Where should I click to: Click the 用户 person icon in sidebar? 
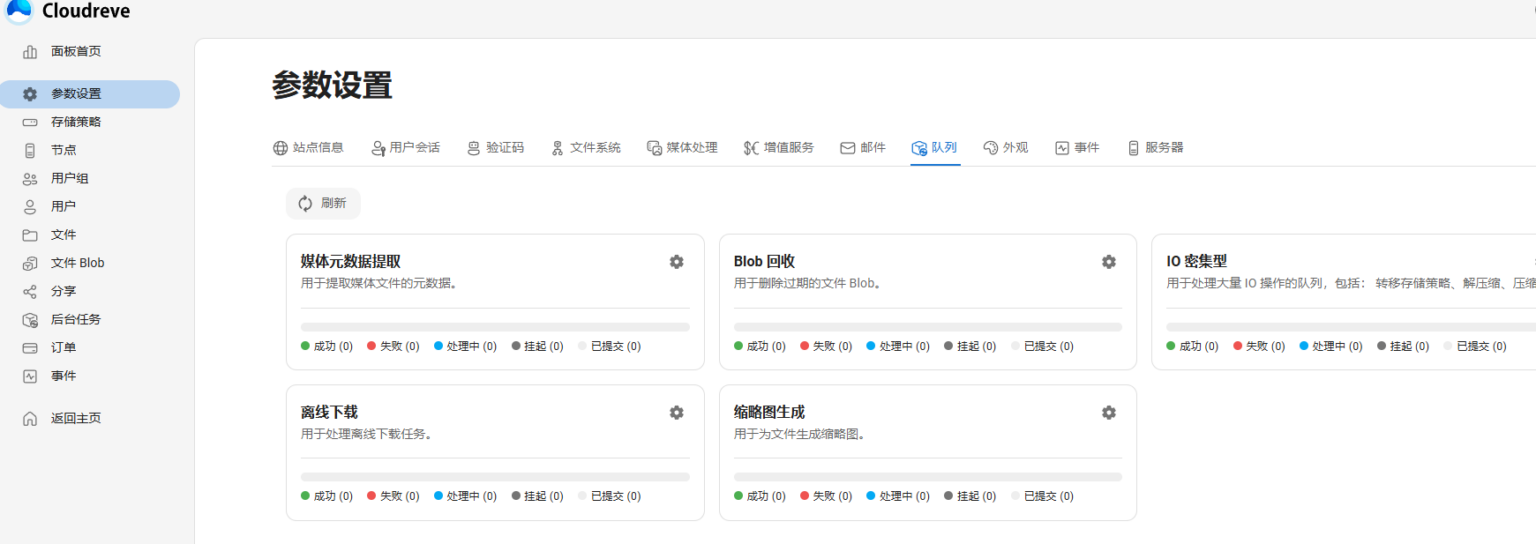coord(30,206)
